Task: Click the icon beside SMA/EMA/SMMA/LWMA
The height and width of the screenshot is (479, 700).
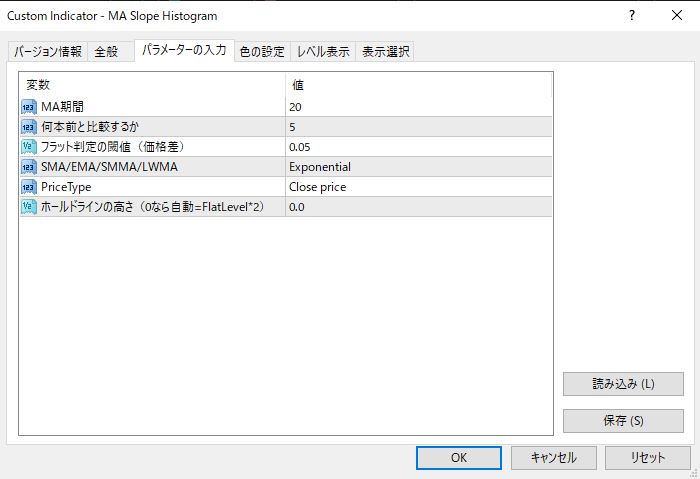Action: (x=28, y=167)
